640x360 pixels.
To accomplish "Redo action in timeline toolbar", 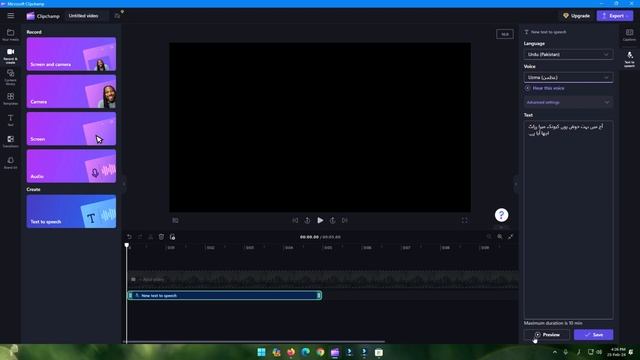I will coord(140,237).
